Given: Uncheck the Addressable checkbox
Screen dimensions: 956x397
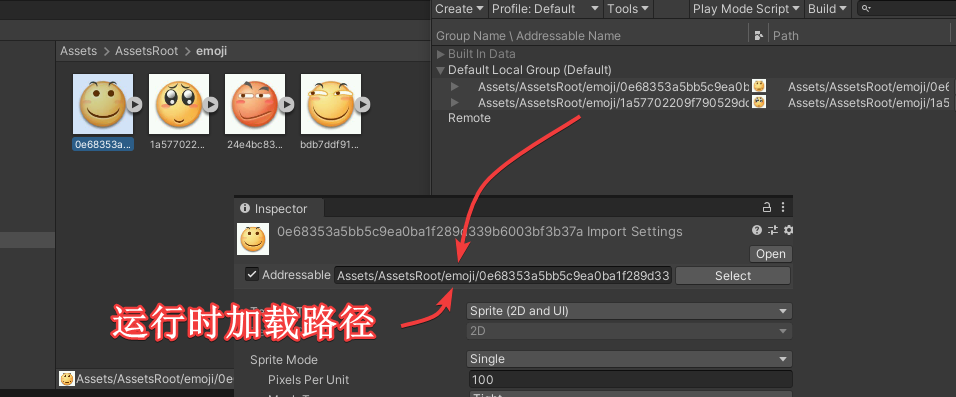Looking at the screenshot, I should pos(252,274).
